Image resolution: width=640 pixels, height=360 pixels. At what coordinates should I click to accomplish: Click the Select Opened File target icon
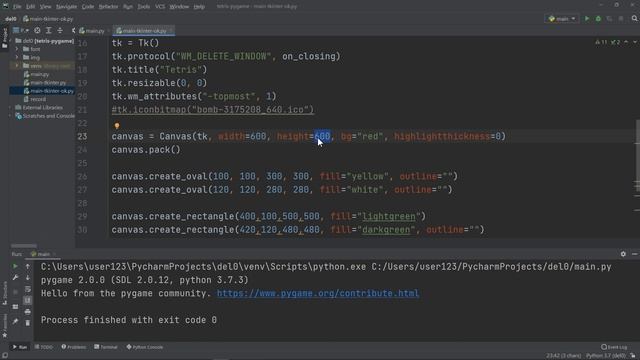click(x=37, y=31)
